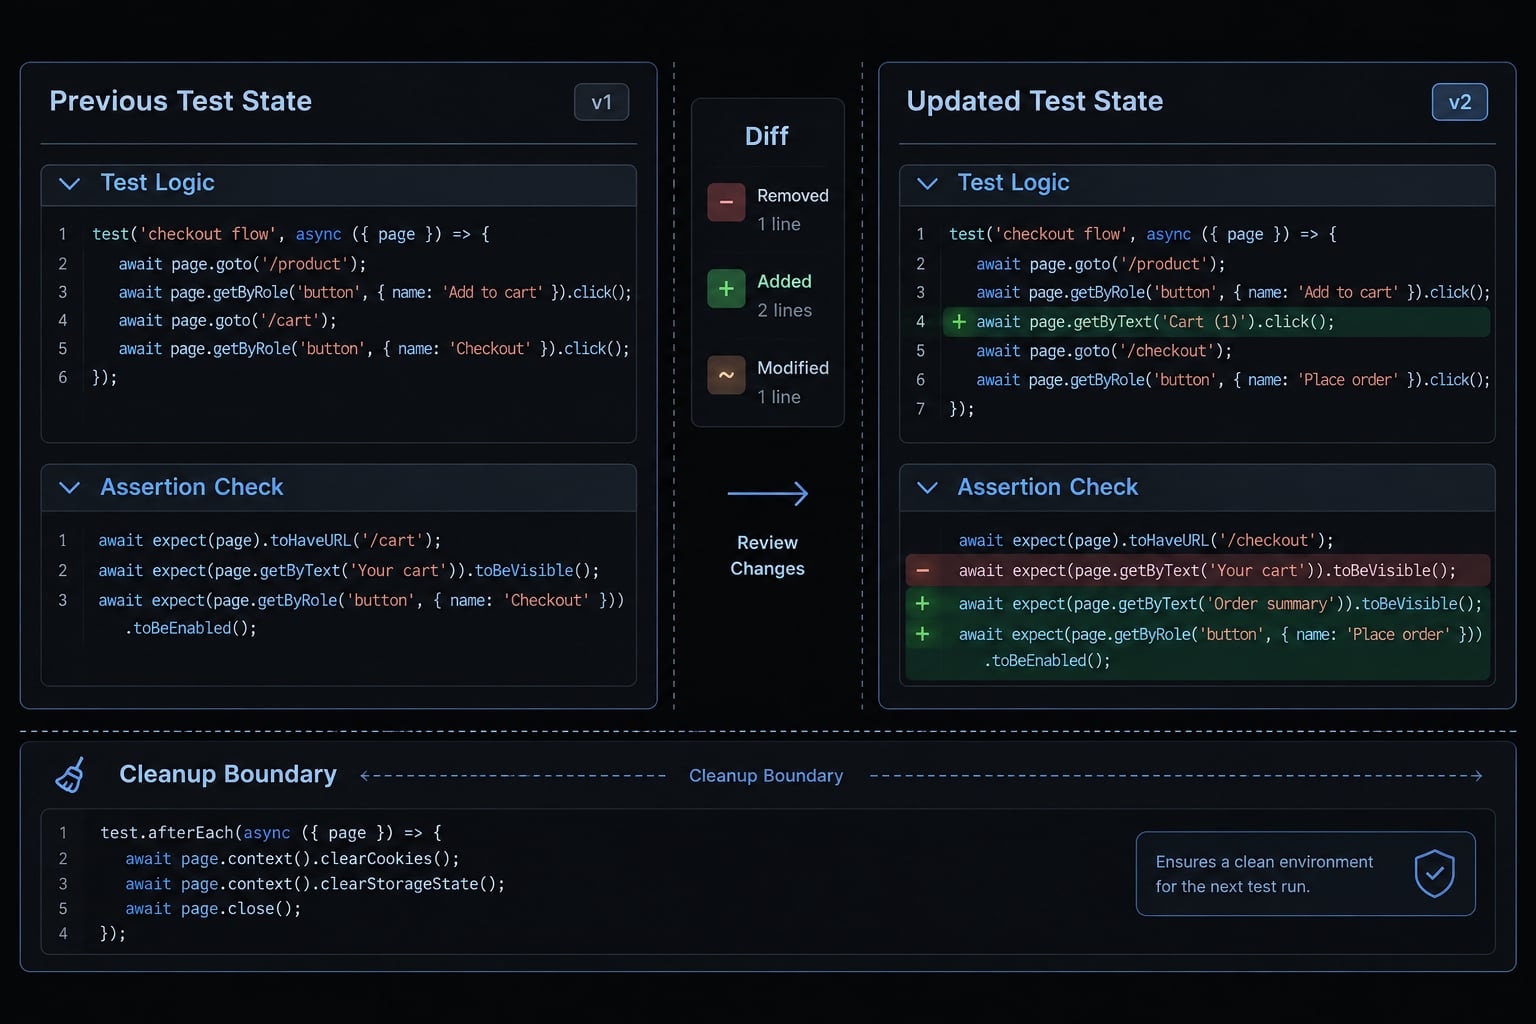Click '2 lines' count under Added
The height and width of the screenshot is (1024, 1536).
point(784,310)
